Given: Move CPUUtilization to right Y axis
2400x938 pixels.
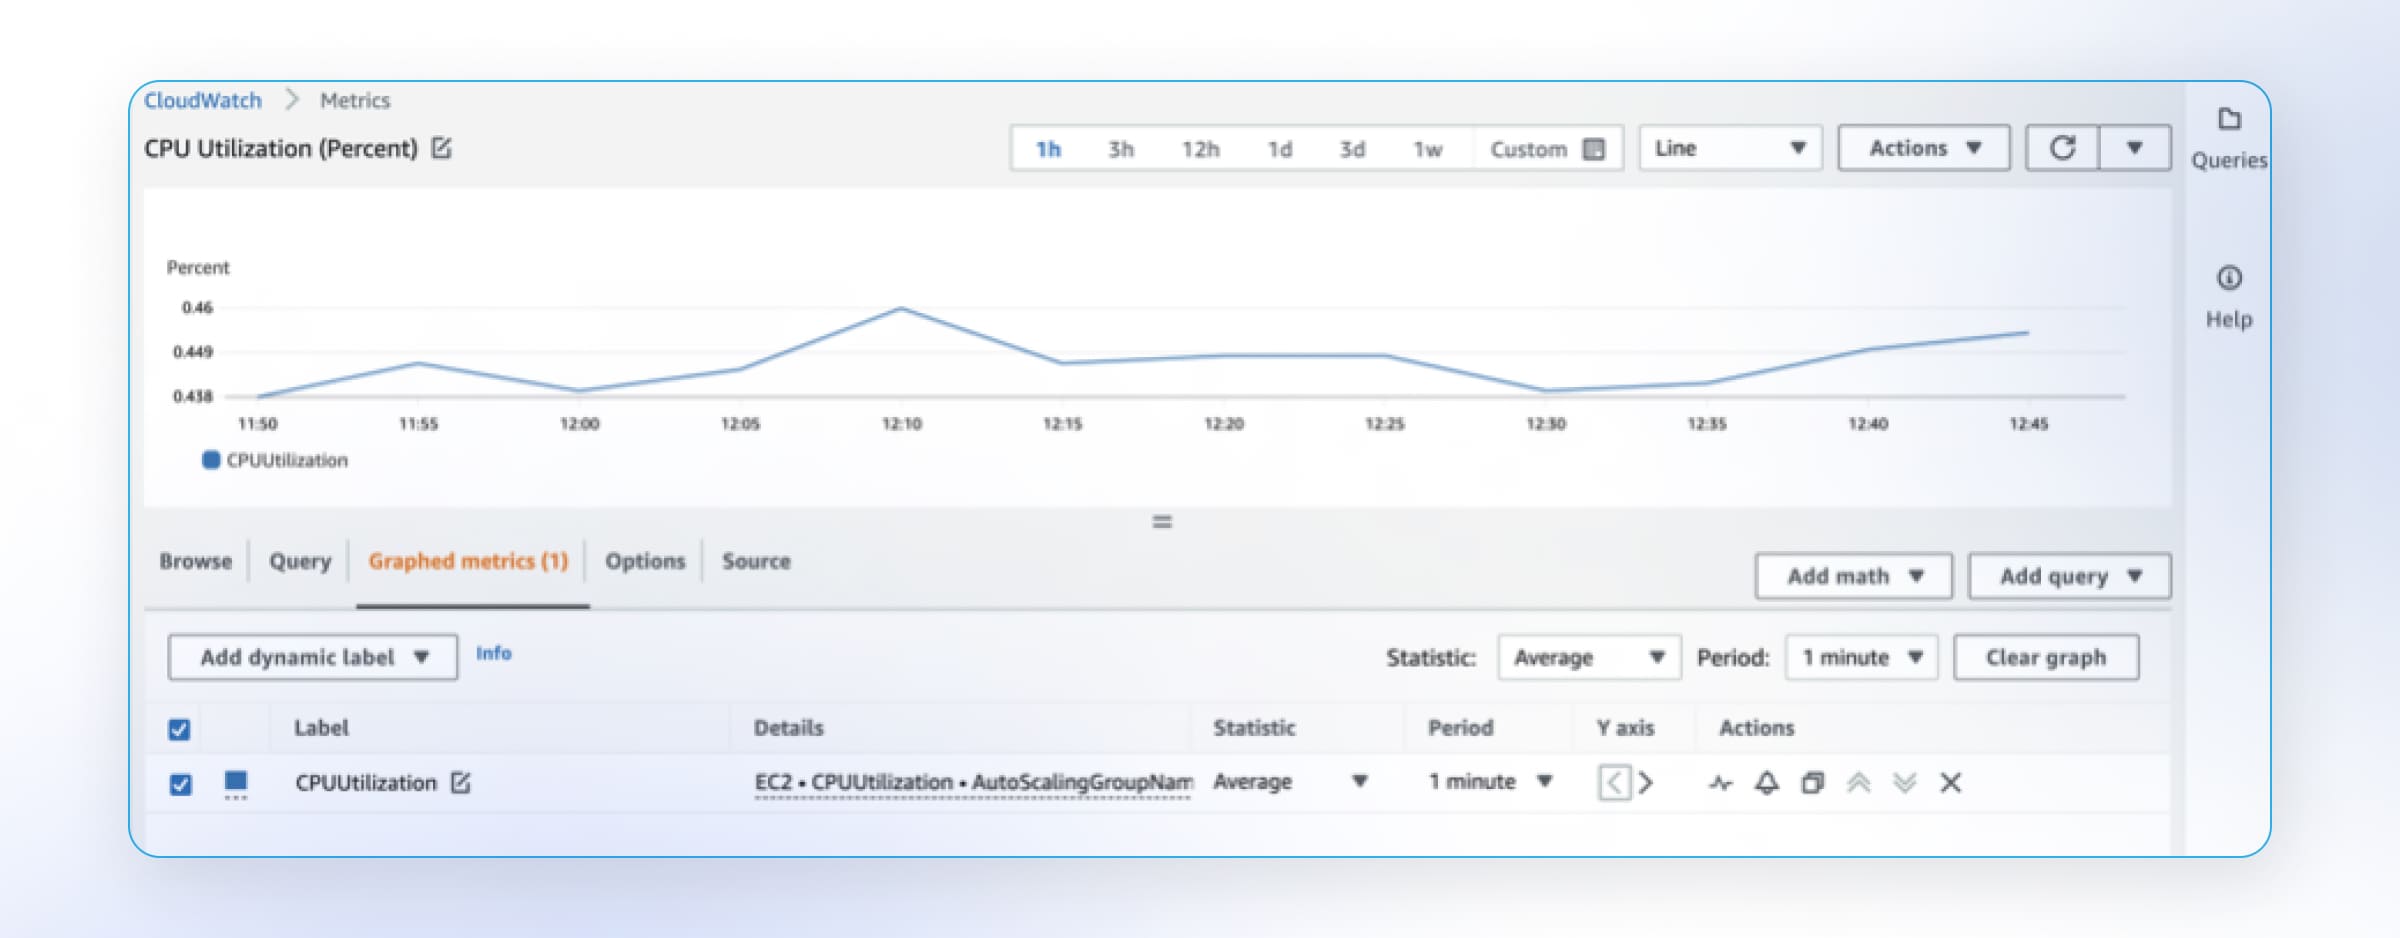Looking at the screenshot, I should point(1645,782).
